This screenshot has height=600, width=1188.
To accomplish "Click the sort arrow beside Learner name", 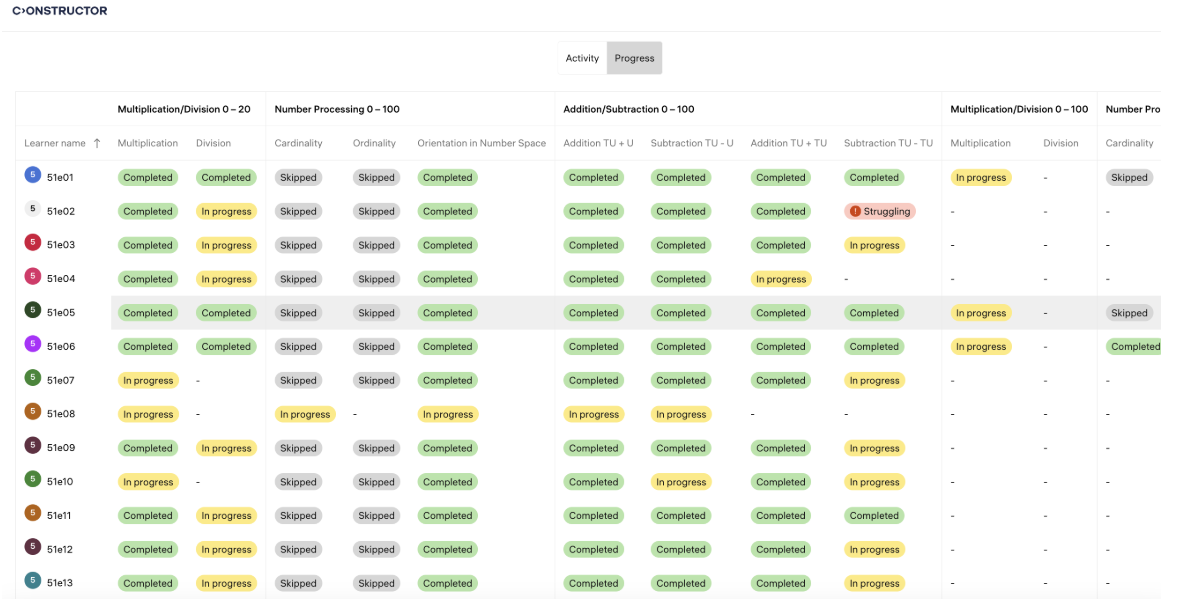I will coord(97,143).
